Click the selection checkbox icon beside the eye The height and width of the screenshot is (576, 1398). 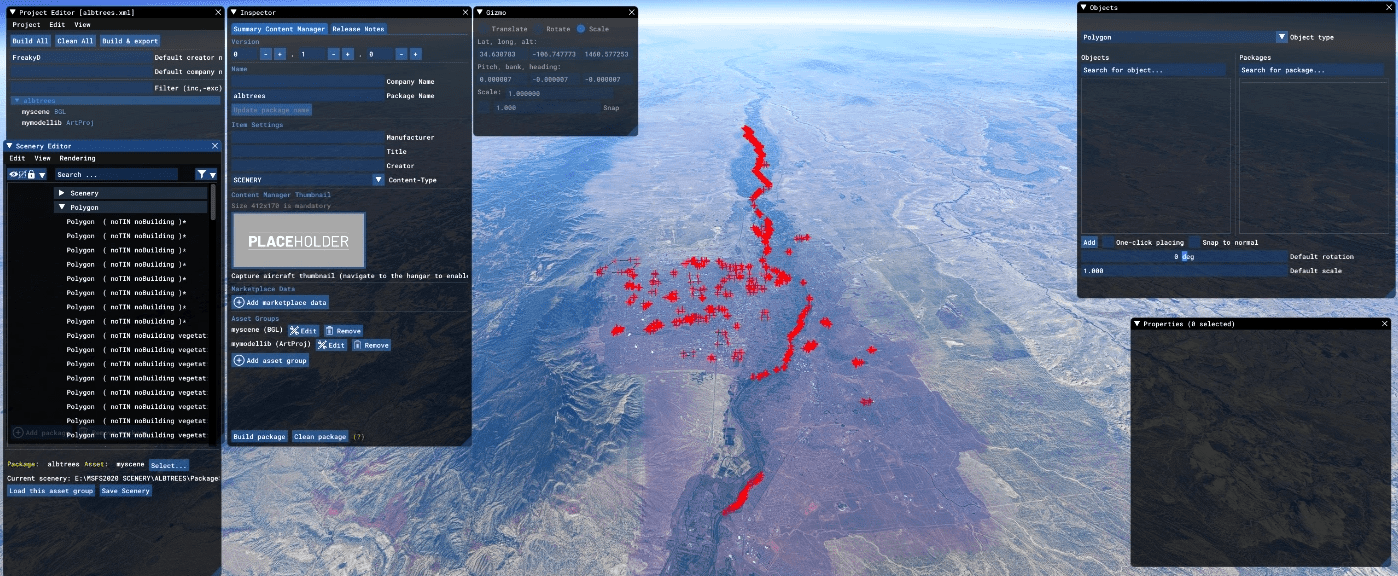click(x=23, y=174)
